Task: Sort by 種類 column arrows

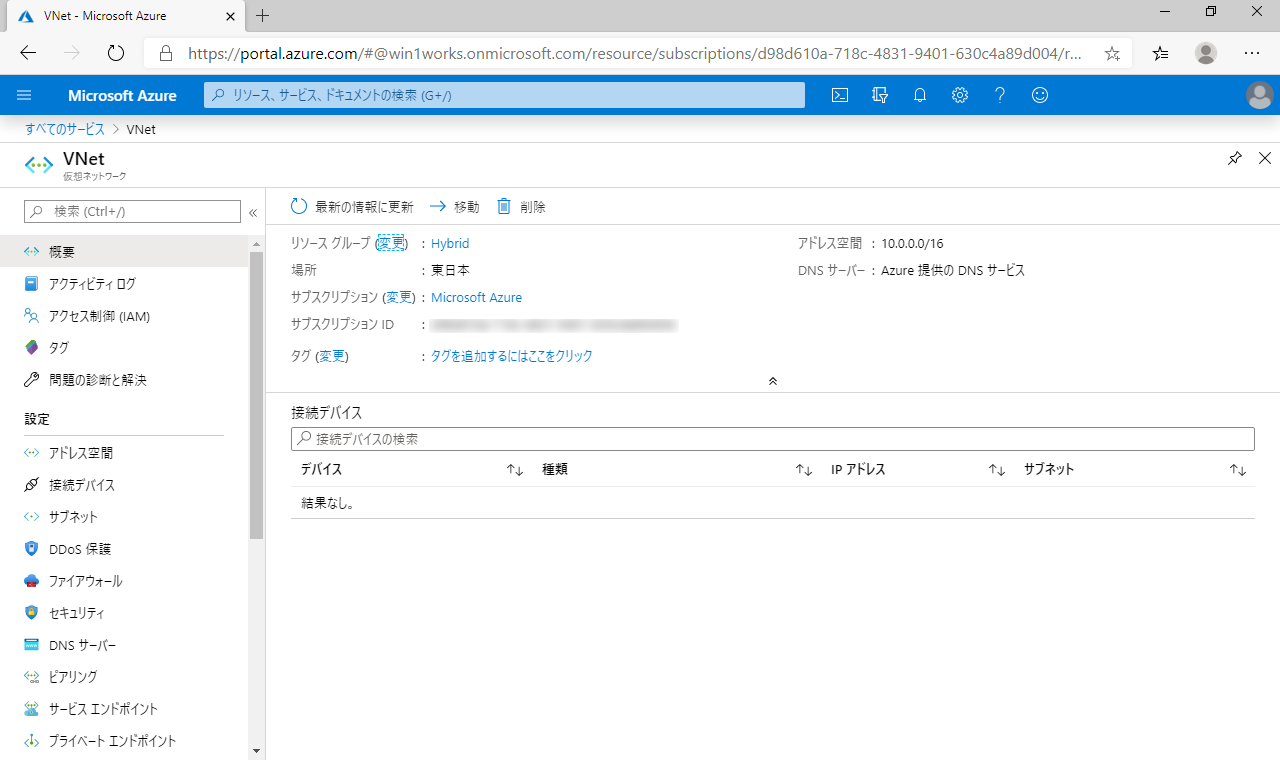Action: (803, 469)
